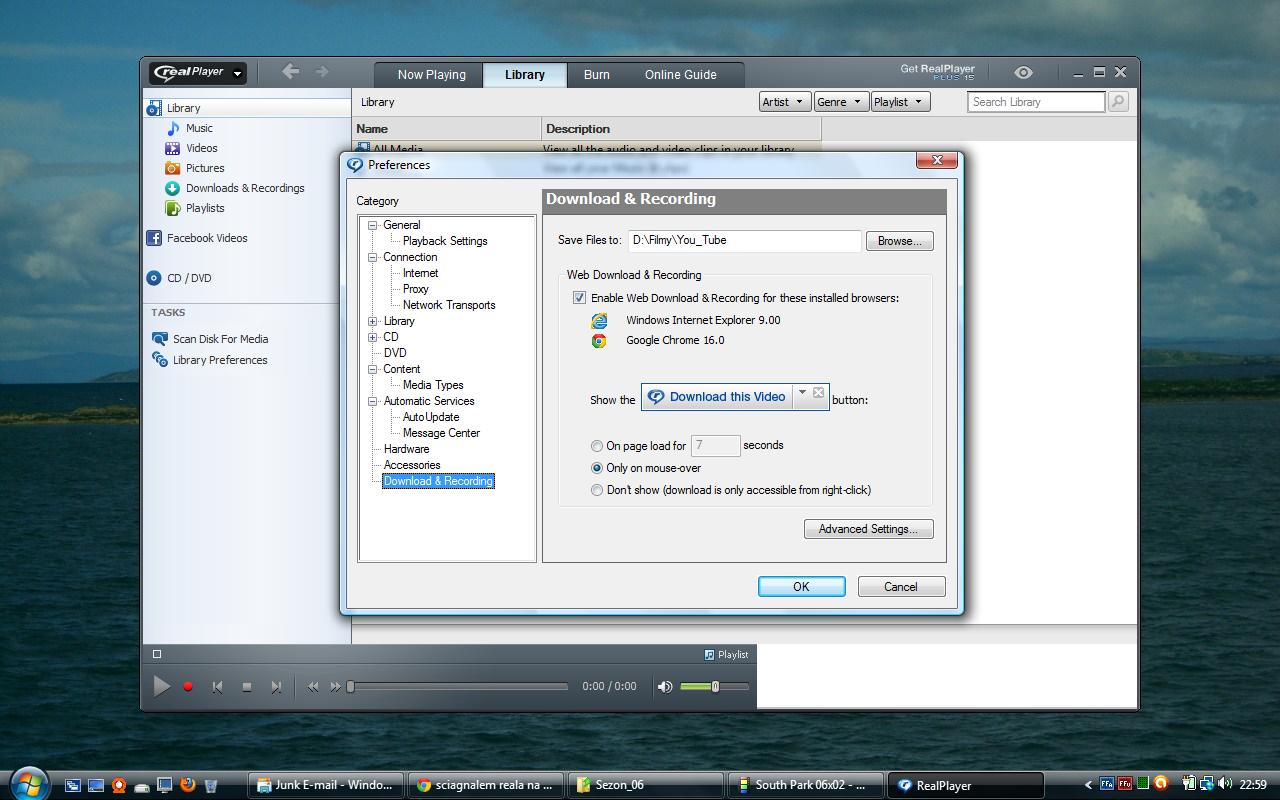Open the Playlist filter dropdown
1280x800 pixels.
[899, 102]
